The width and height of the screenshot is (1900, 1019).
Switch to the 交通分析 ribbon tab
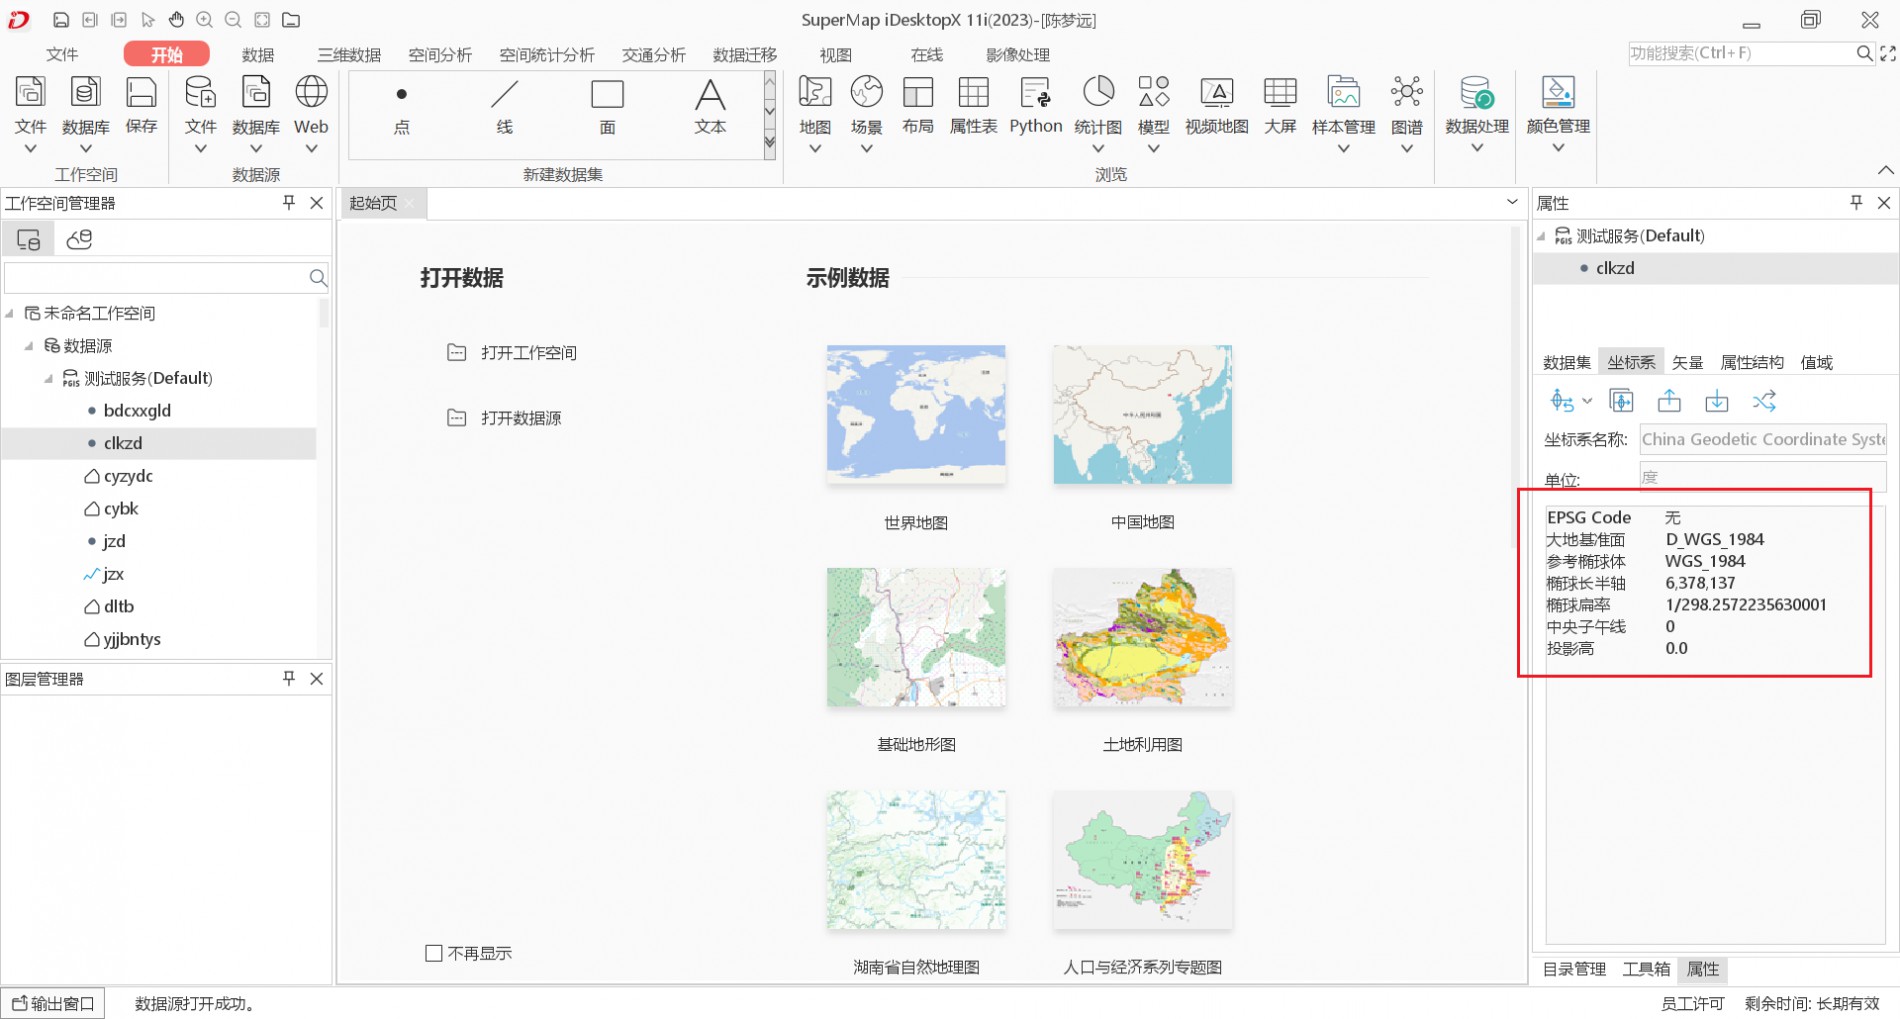654,54
